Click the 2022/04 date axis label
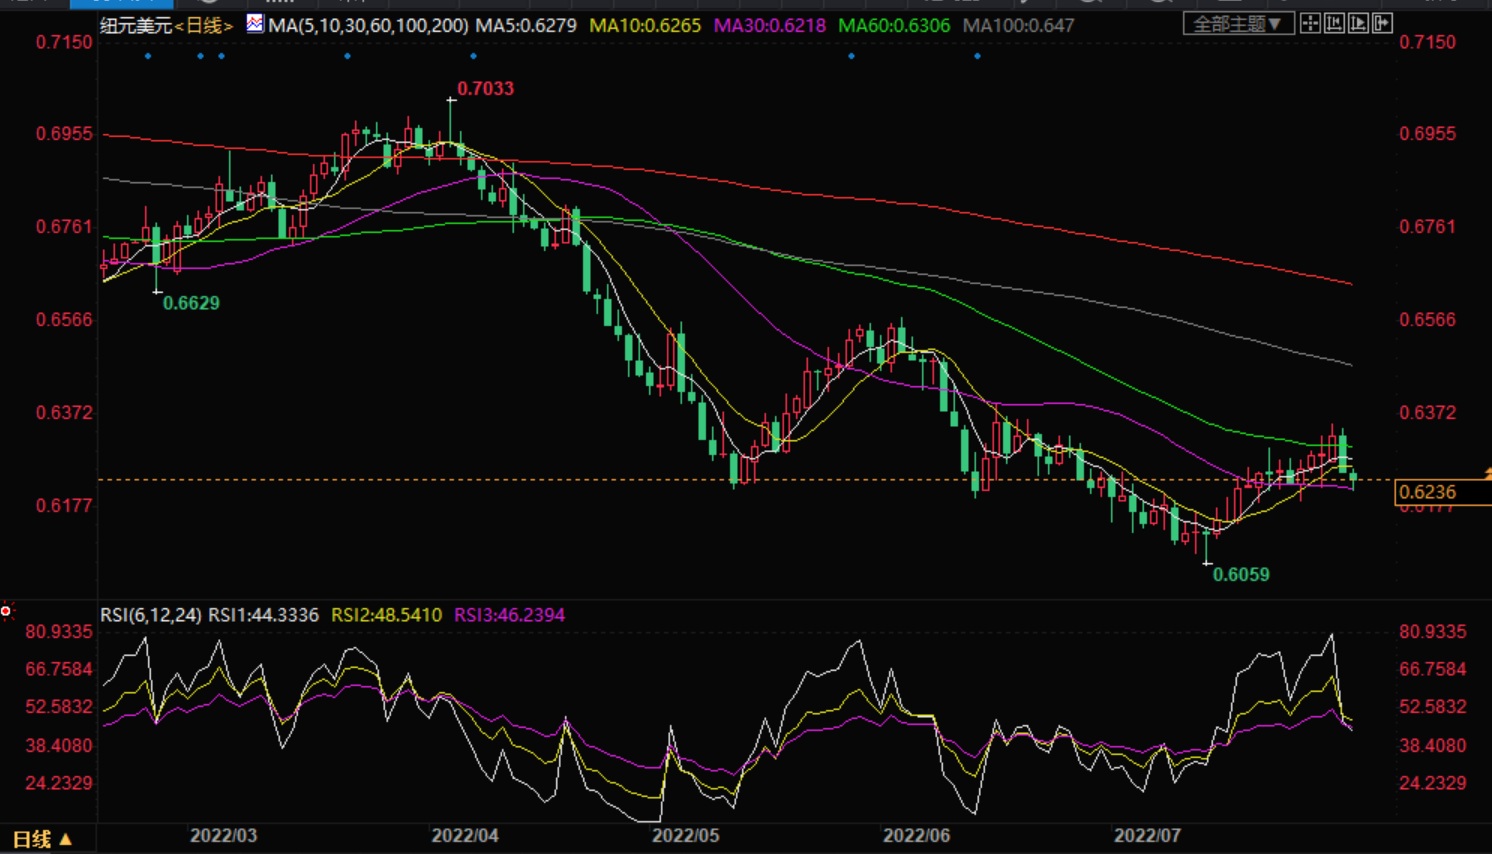This screenshot has height=854, width=1492. [x=465, y=835]
